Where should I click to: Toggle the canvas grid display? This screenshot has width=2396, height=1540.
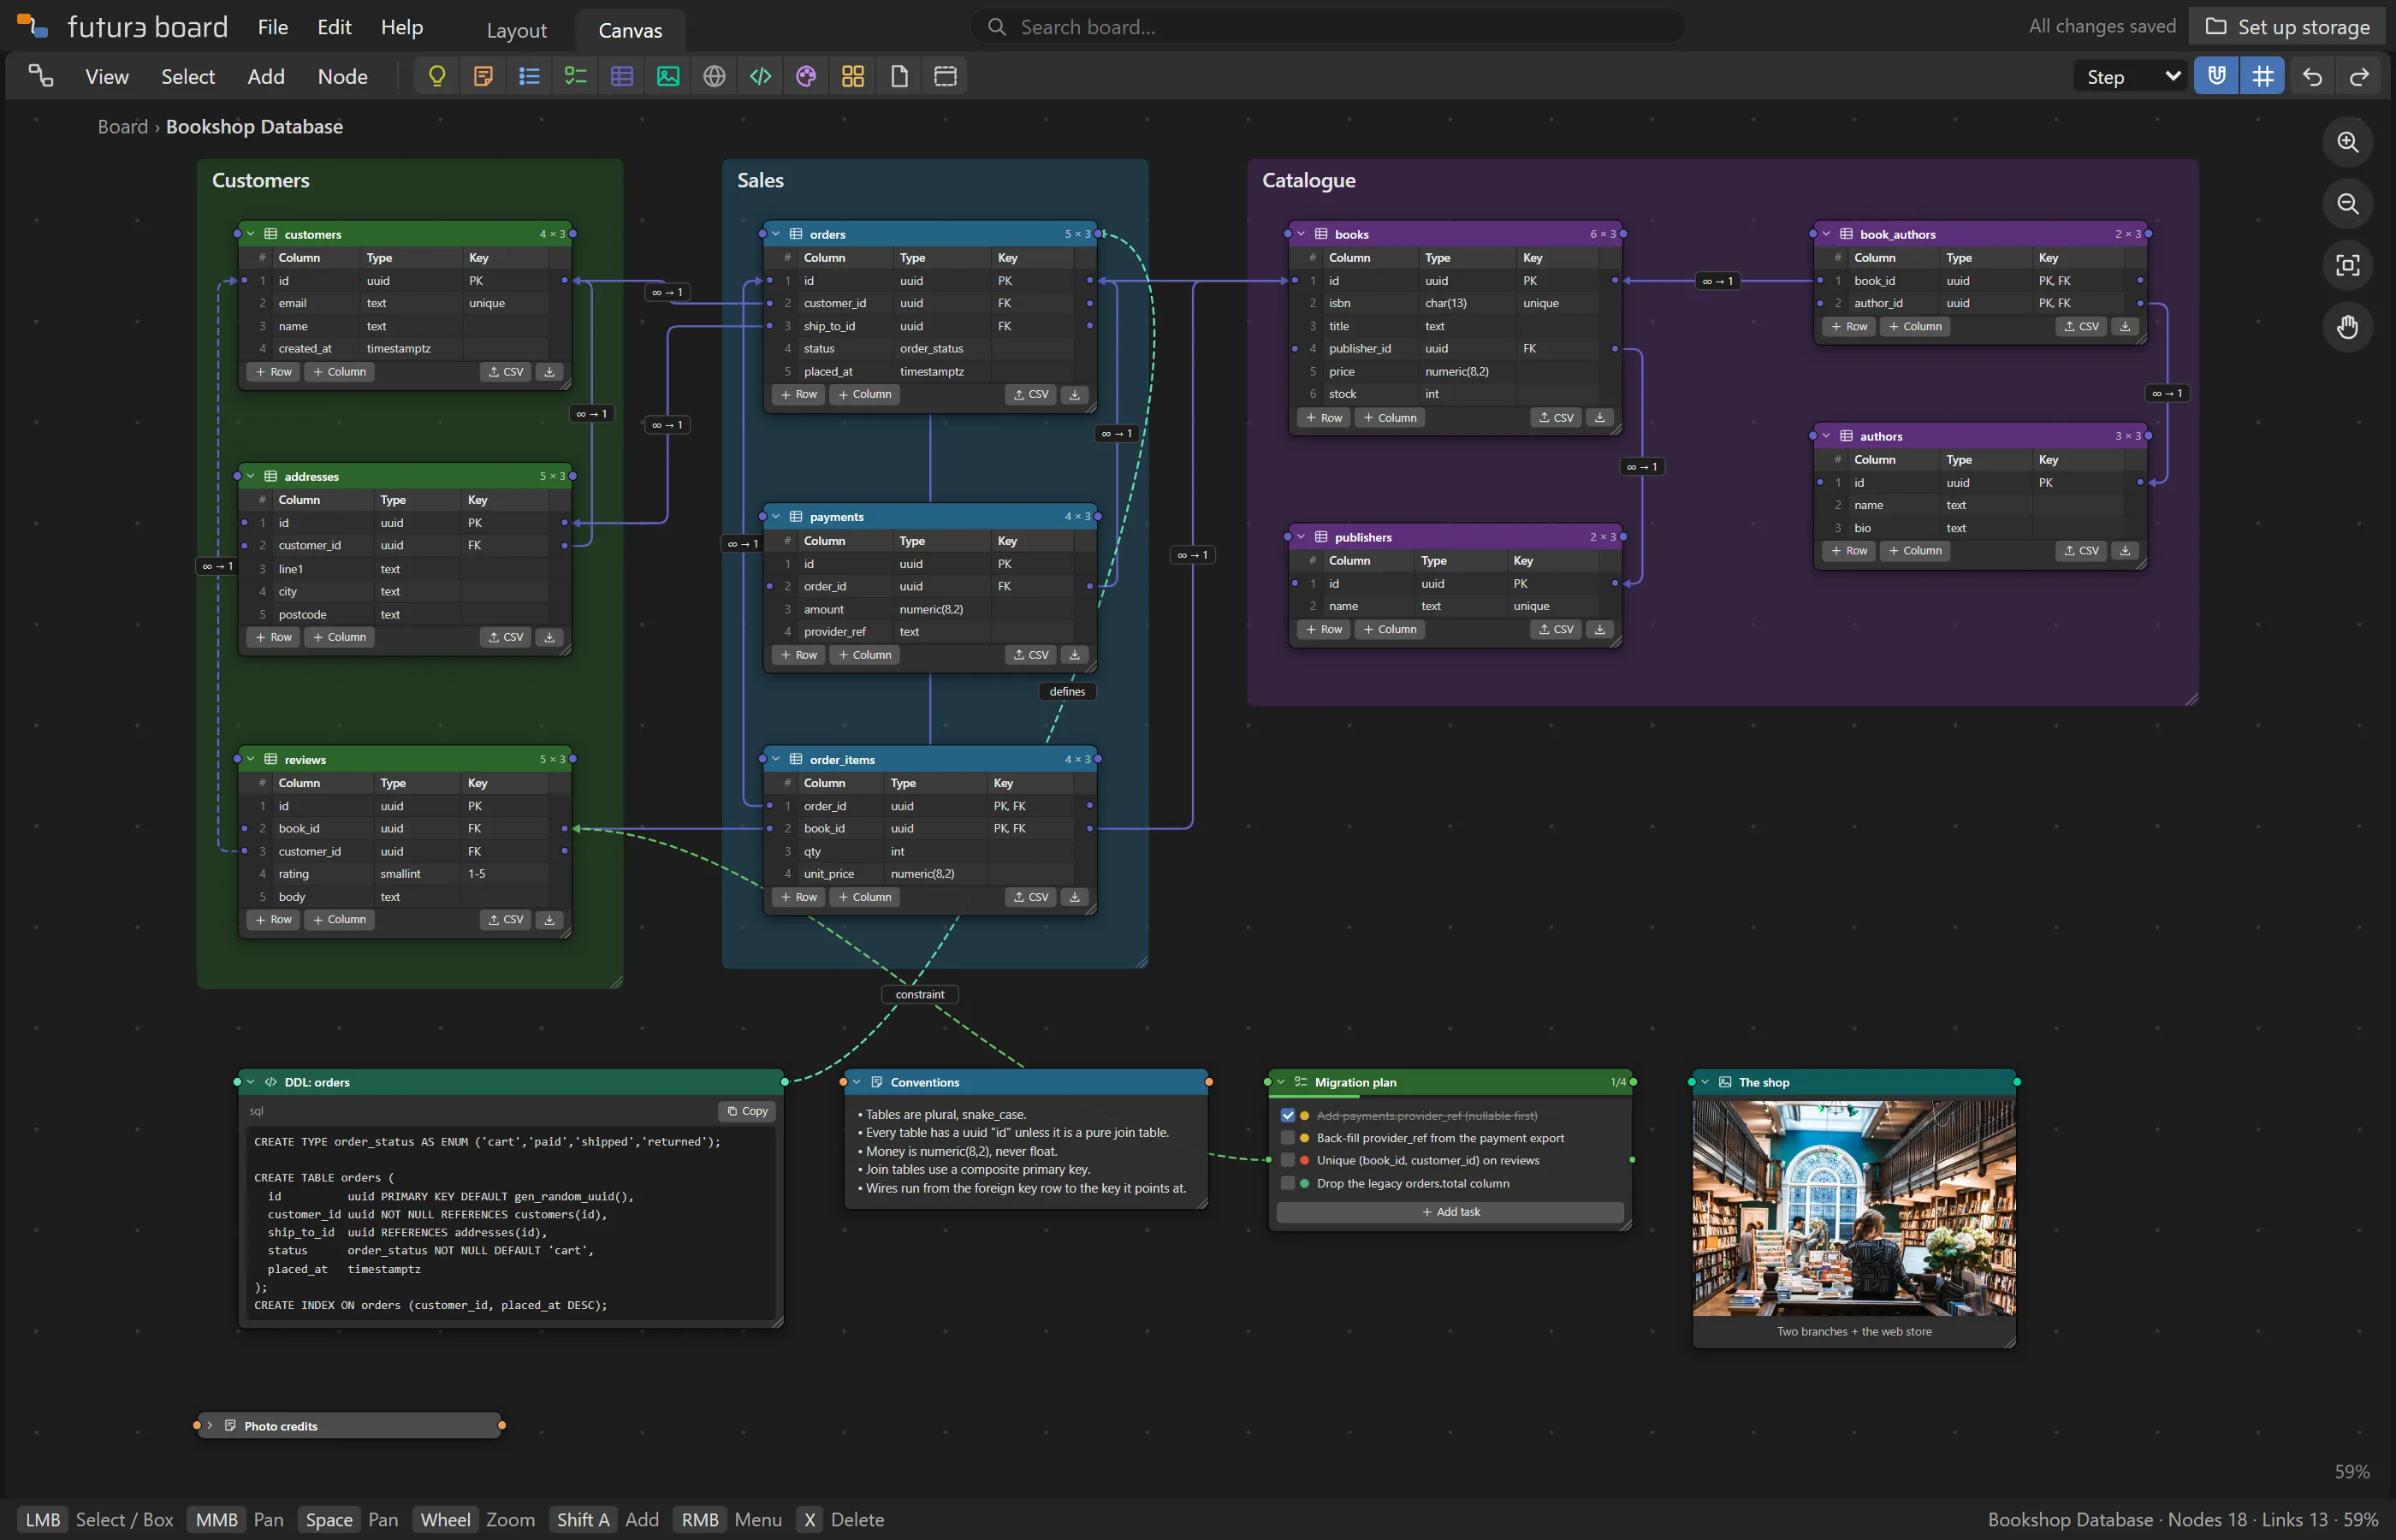(x=2262, y=76)
